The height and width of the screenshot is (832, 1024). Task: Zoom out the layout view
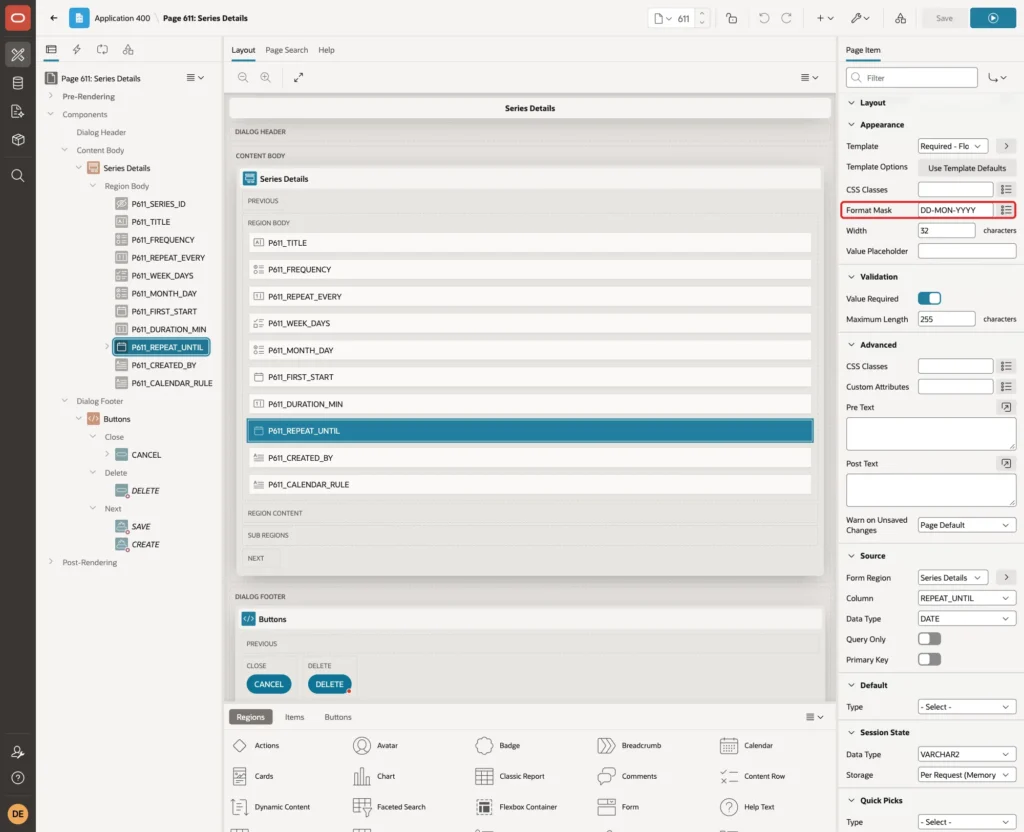(x=243, y=78)
